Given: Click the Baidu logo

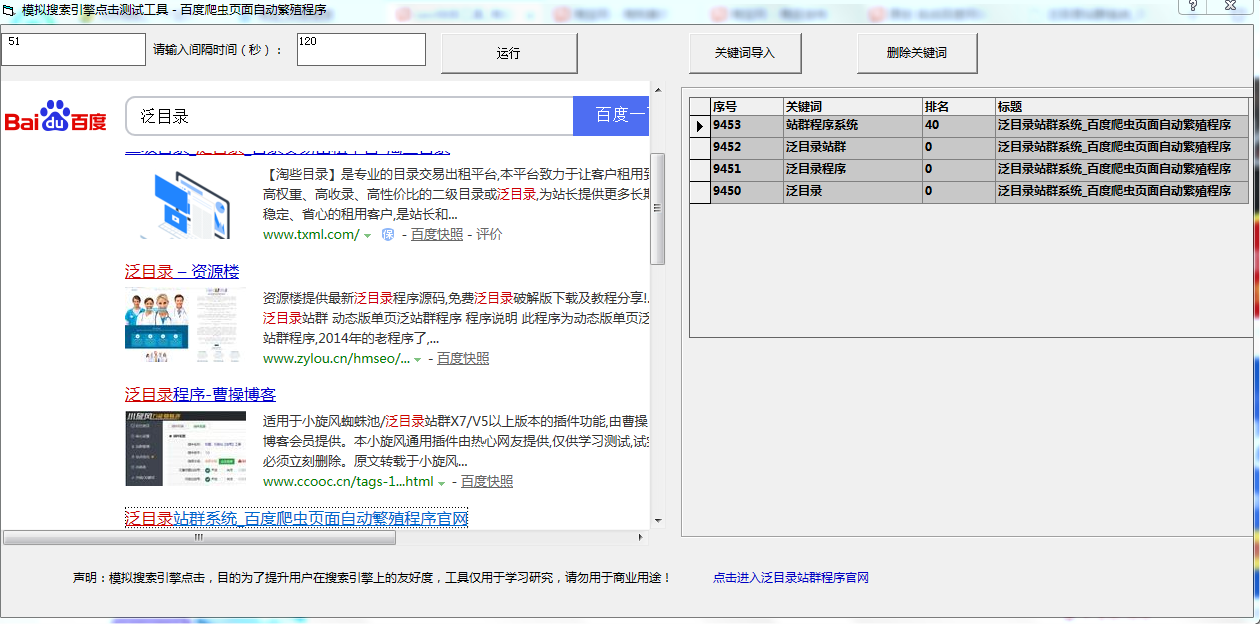Looking at the screenshot, I should pyautogui.click(x=56, y=116).
